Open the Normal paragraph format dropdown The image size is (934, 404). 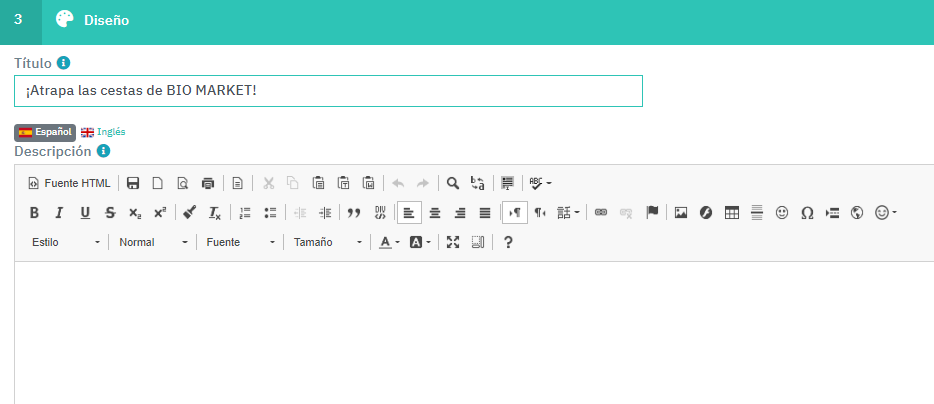pyautogui.click(x=152, y=243)
